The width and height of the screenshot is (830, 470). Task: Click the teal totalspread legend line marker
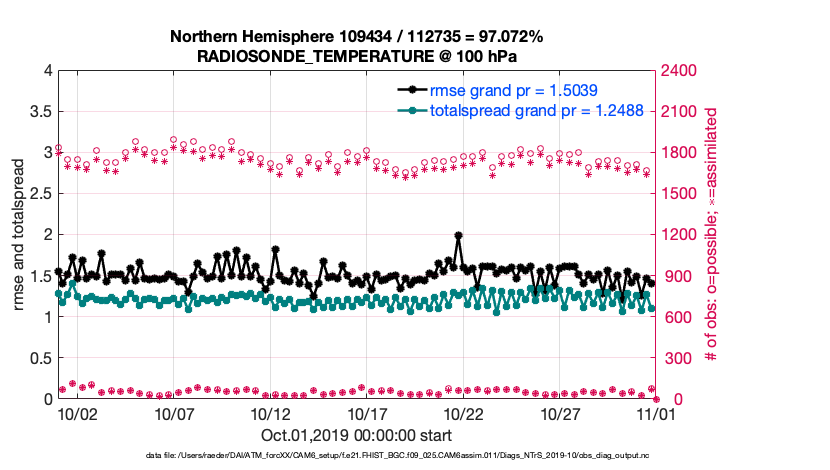[410, 110]
